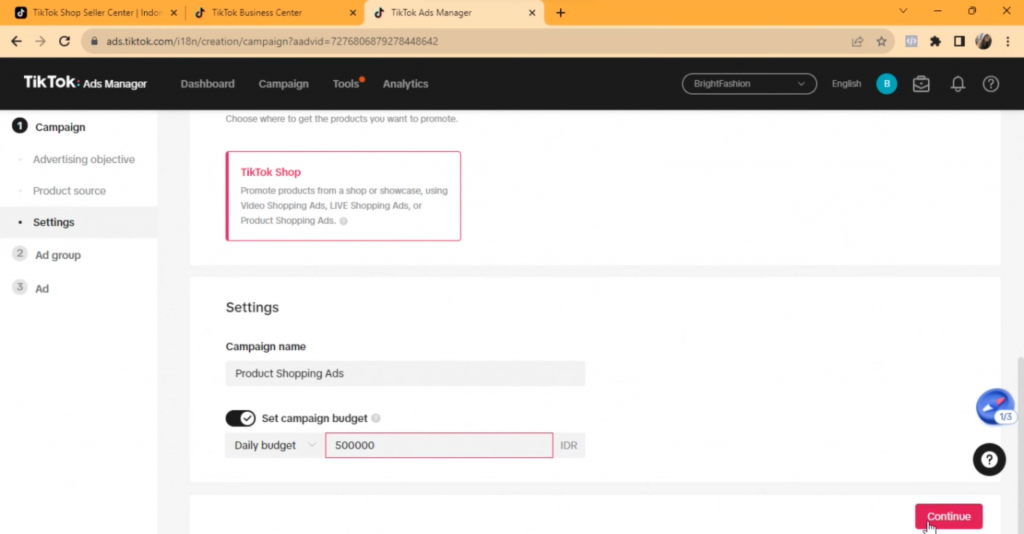Open the briefcase business center icon

(921, 84)
